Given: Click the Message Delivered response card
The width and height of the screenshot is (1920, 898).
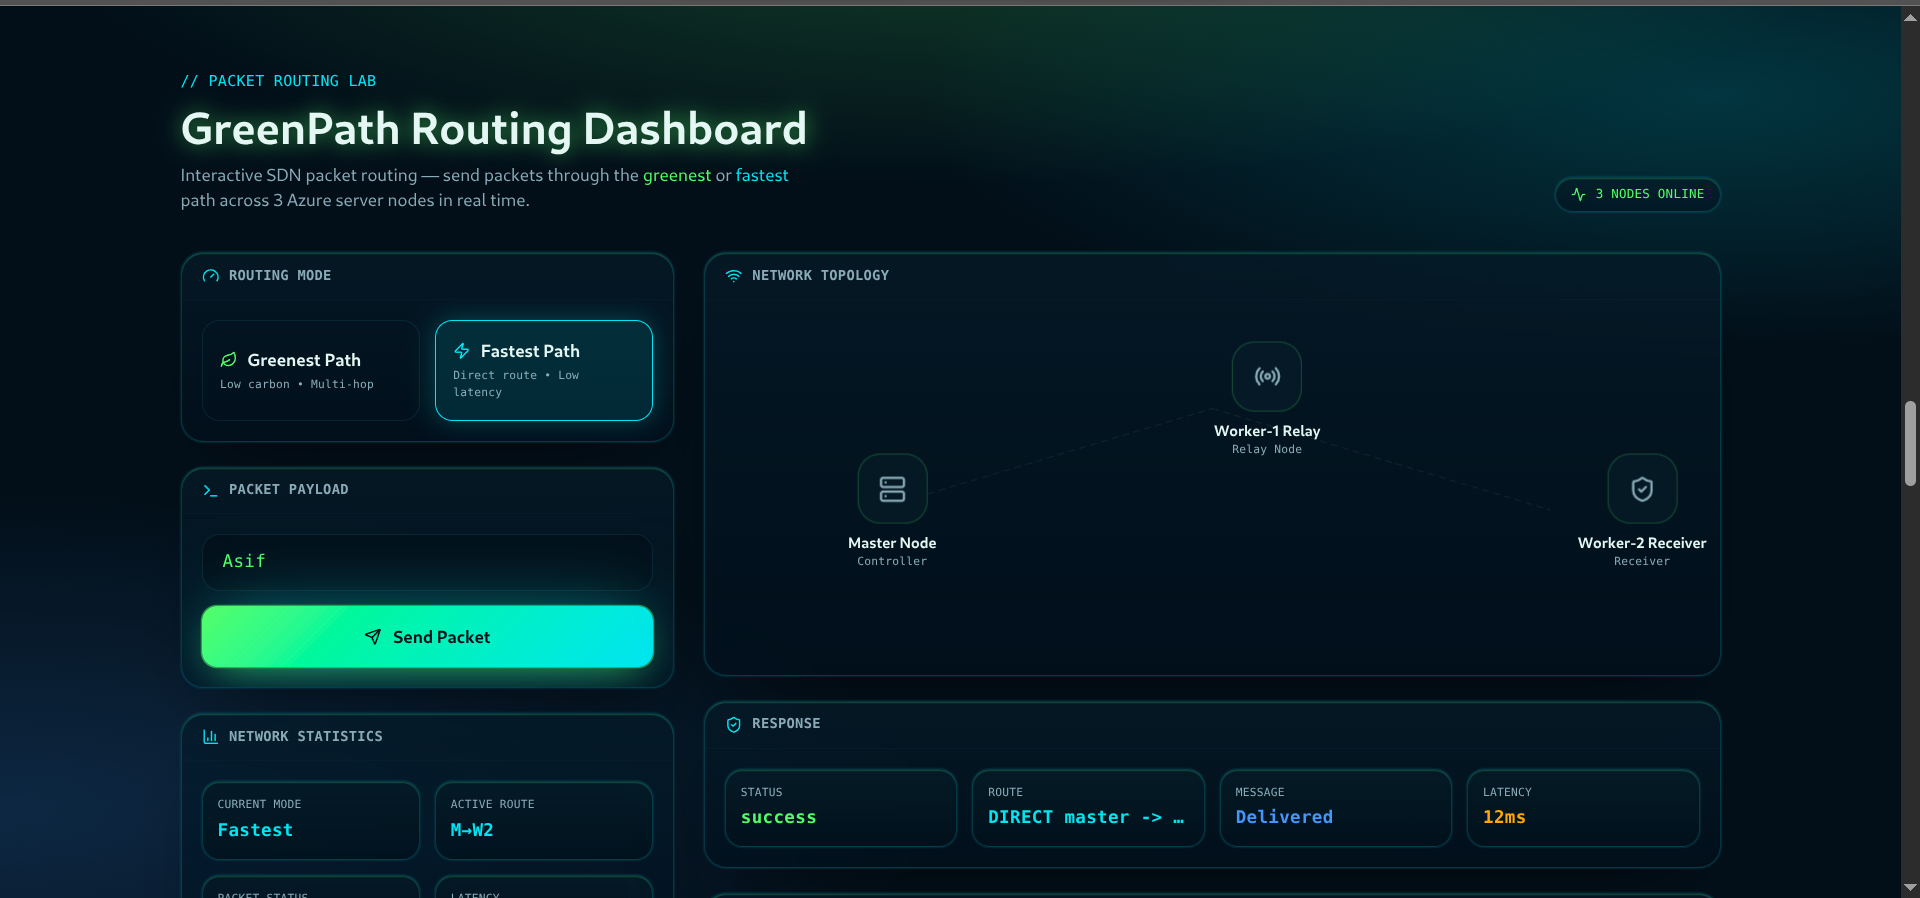Looking at the screenshot, I should (x=1336, y=808).
